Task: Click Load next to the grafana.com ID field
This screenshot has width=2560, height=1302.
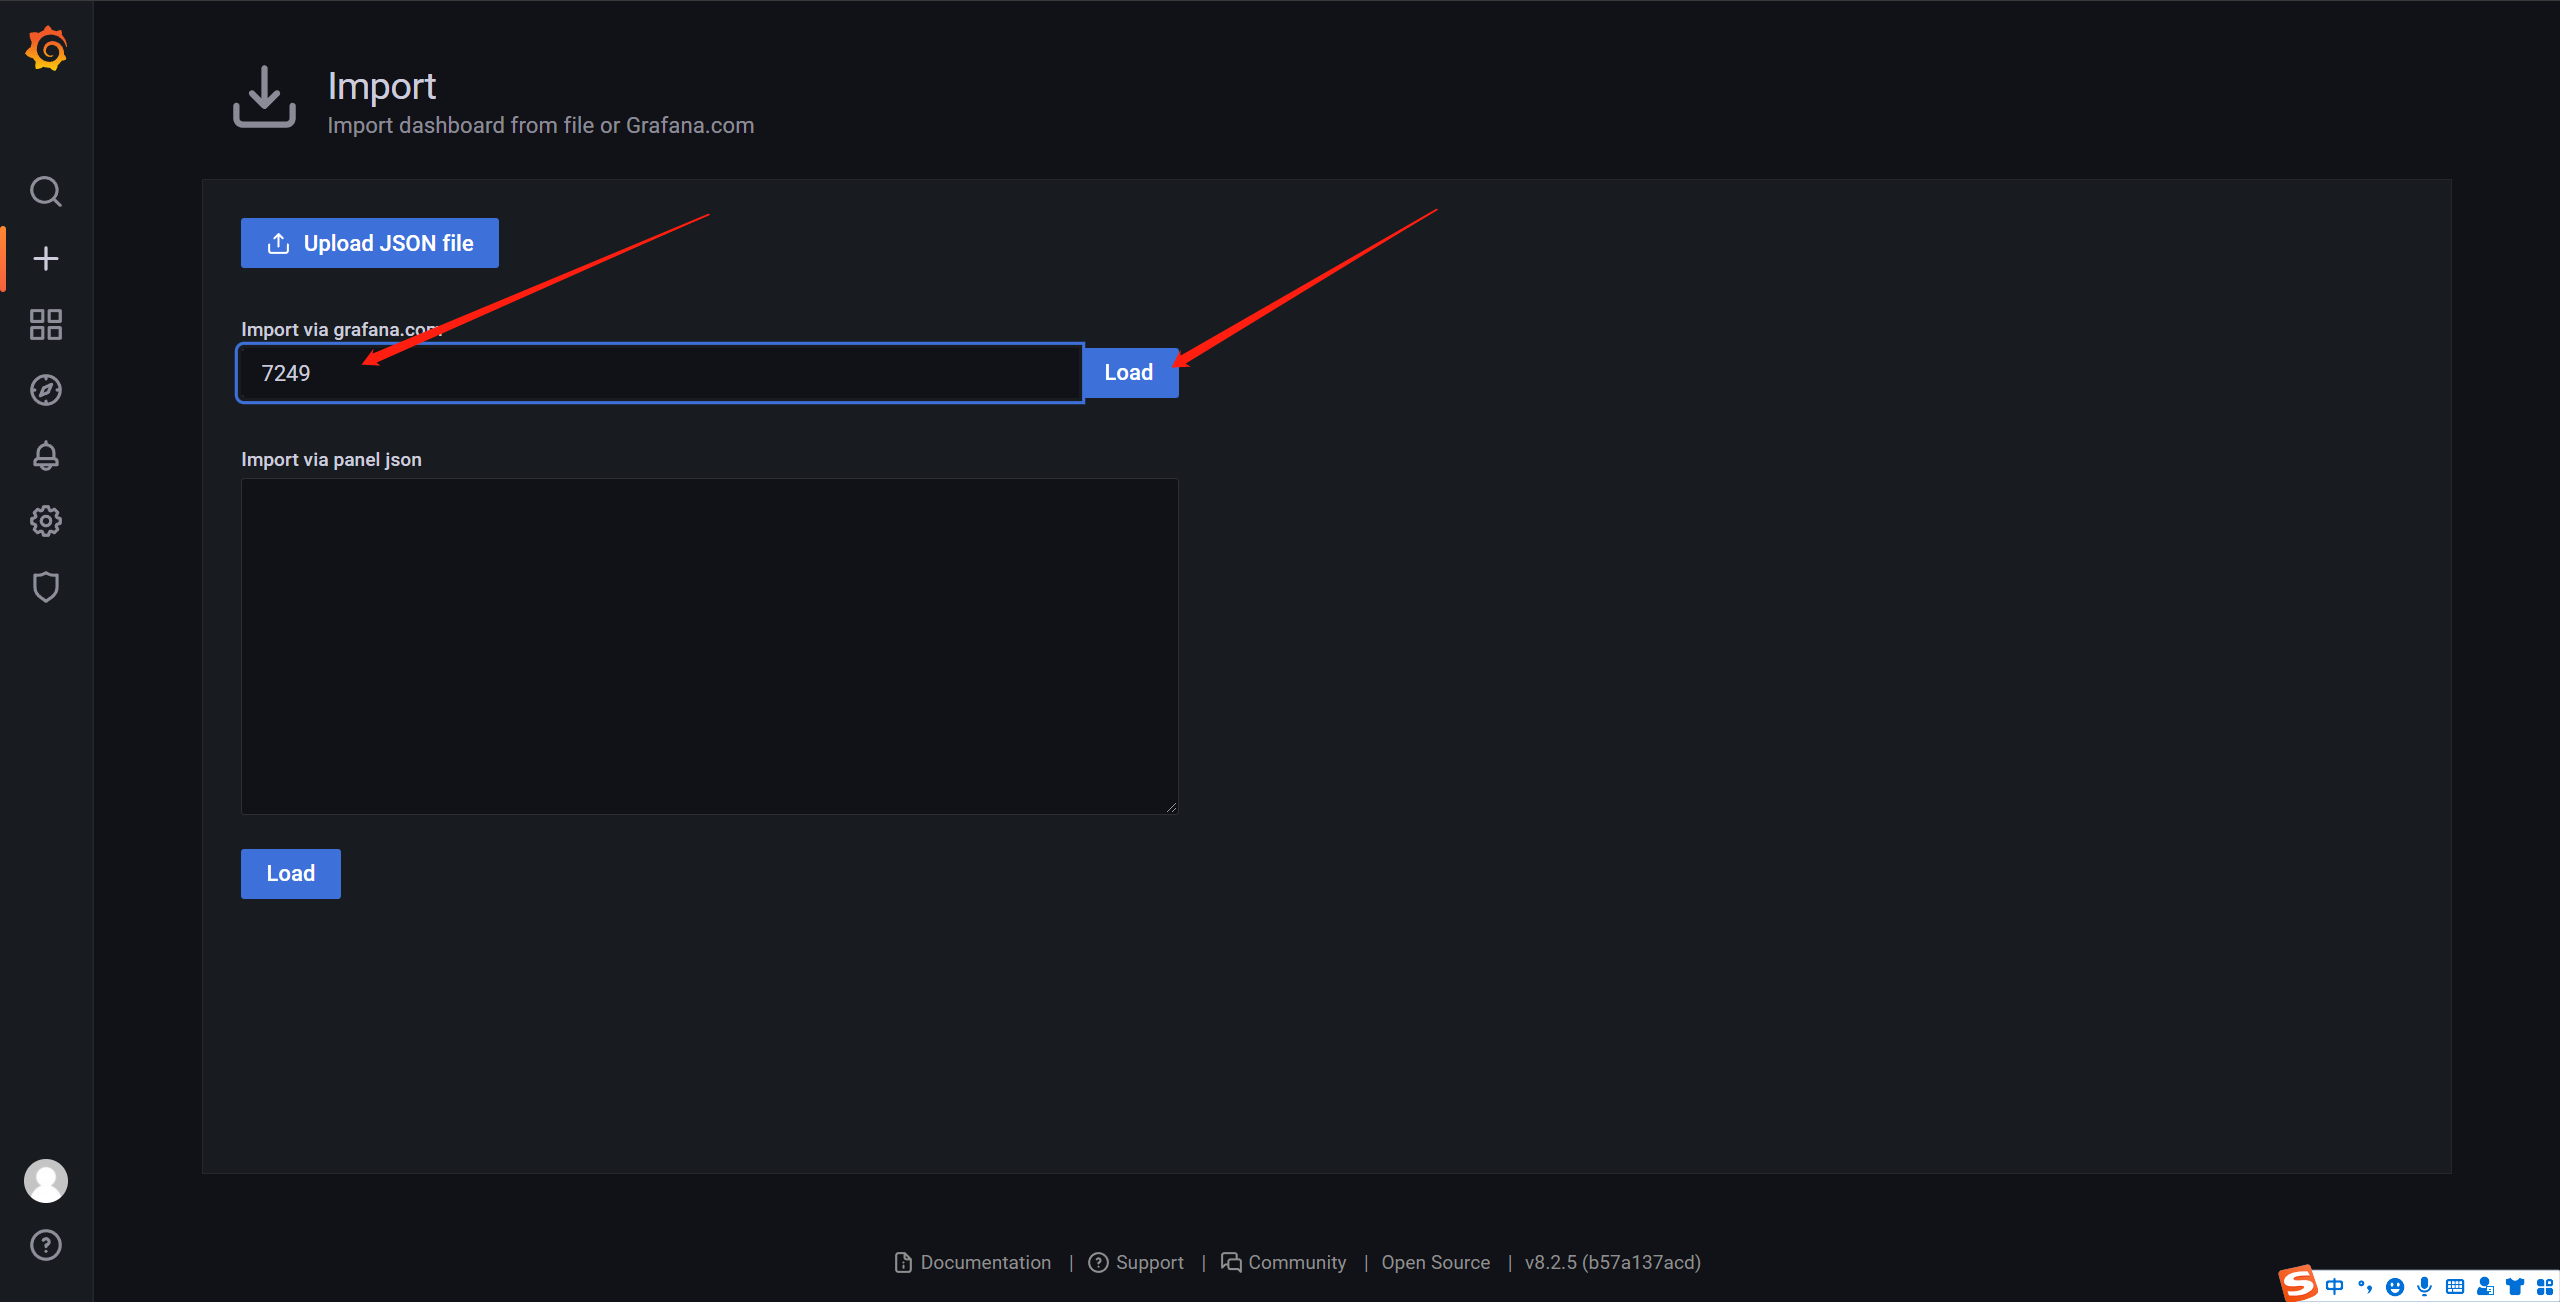Action: click(x=1129, y=373)
